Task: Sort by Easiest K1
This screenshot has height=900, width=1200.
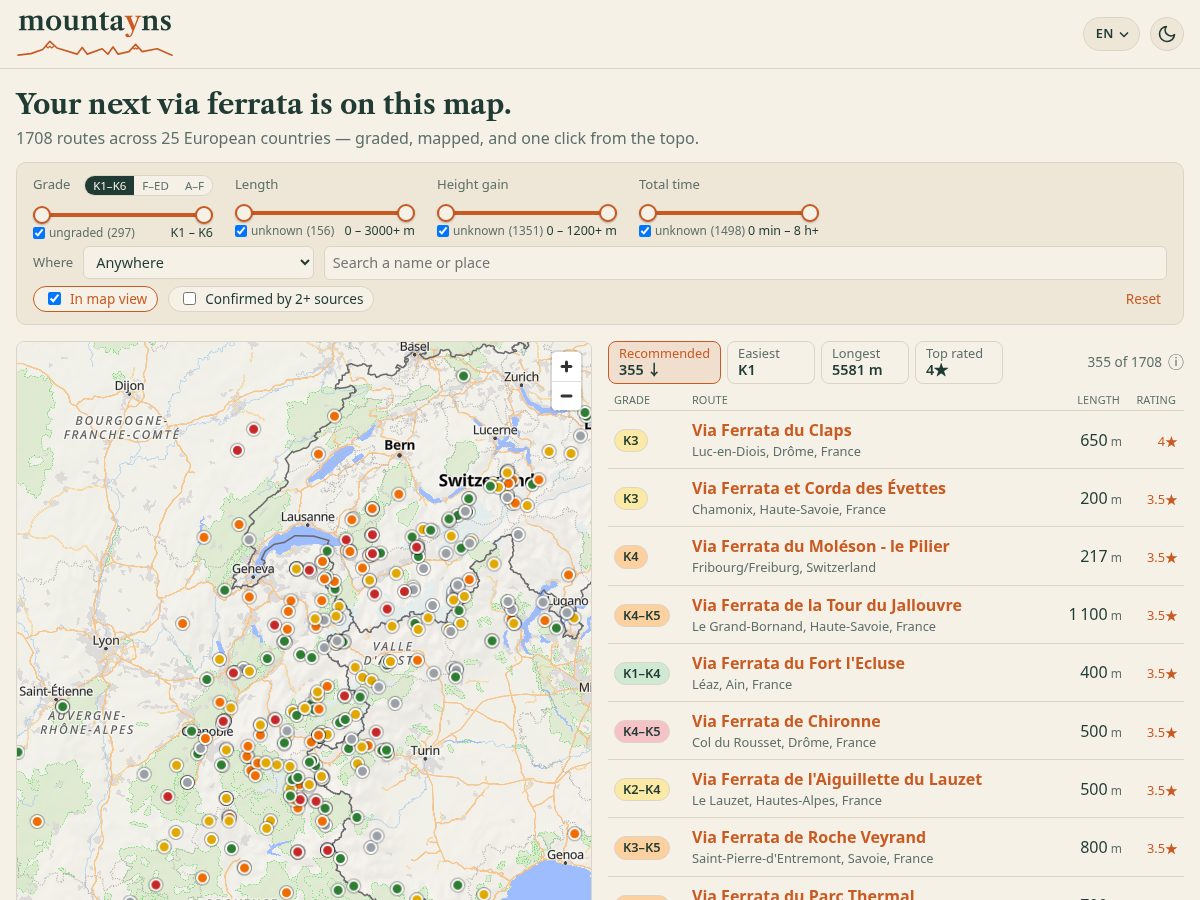Action: pos(770,362)
